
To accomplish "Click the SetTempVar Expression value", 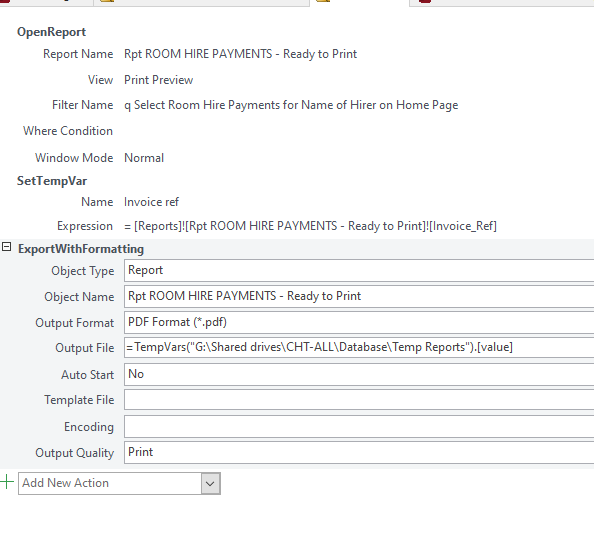I will 310,226.
